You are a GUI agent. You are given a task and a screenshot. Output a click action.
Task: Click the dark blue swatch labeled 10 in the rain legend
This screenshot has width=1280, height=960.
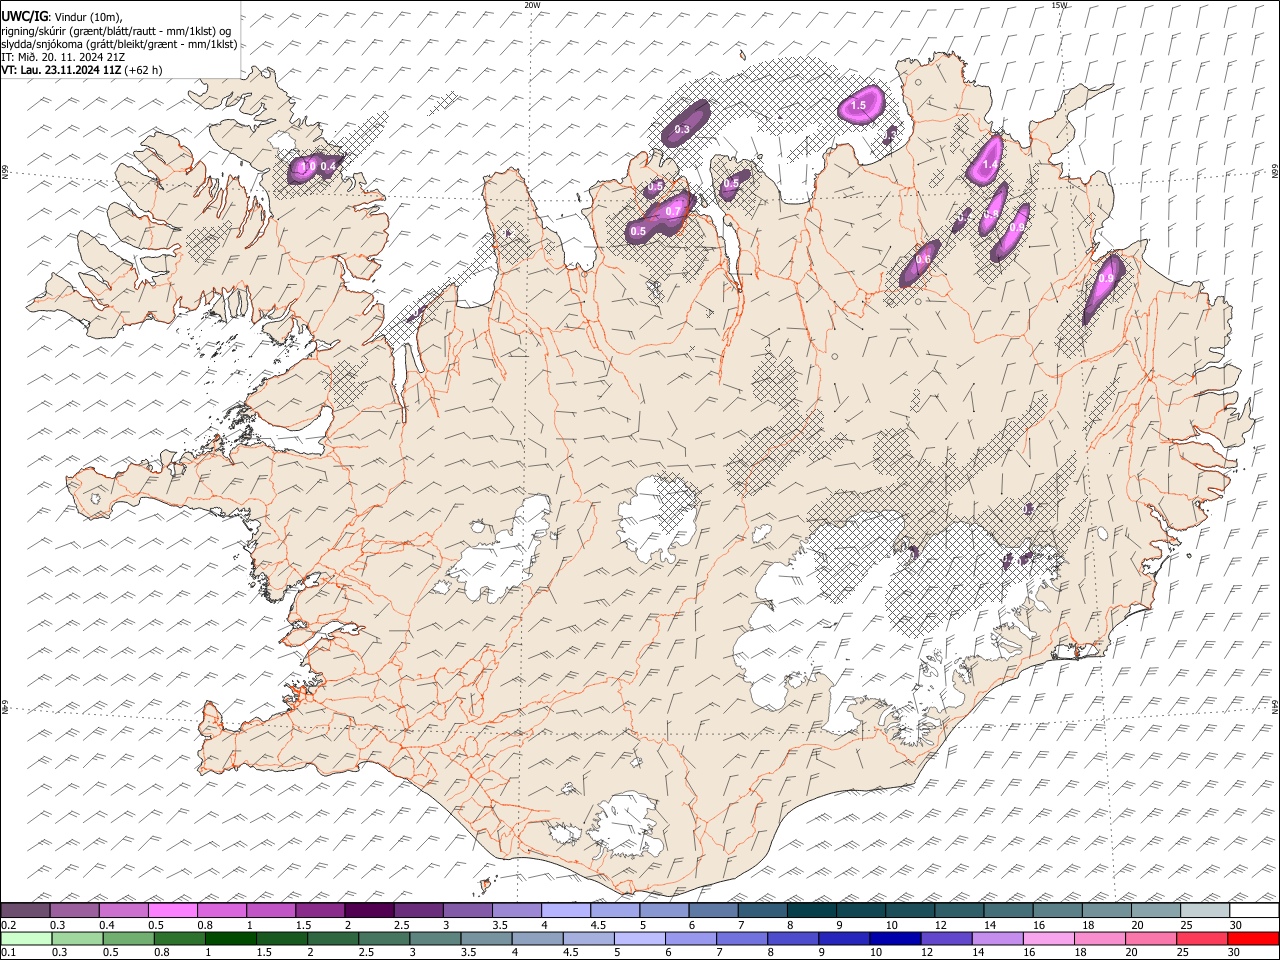(894, 938)
